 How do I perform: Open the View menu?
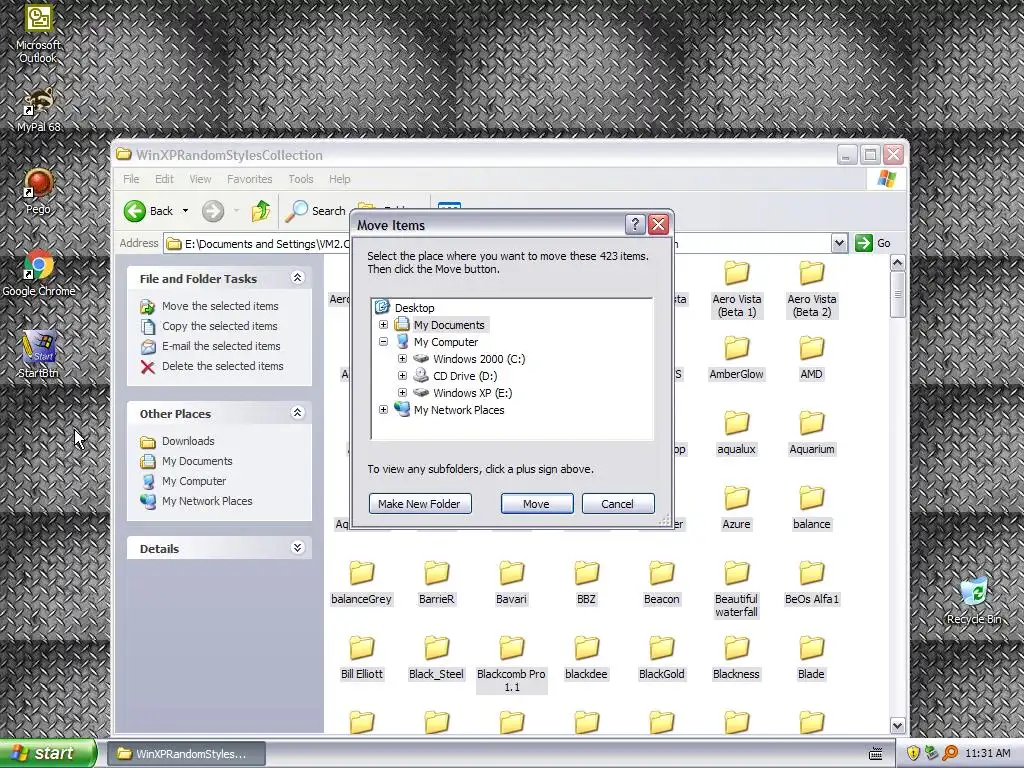click(200, 179)
